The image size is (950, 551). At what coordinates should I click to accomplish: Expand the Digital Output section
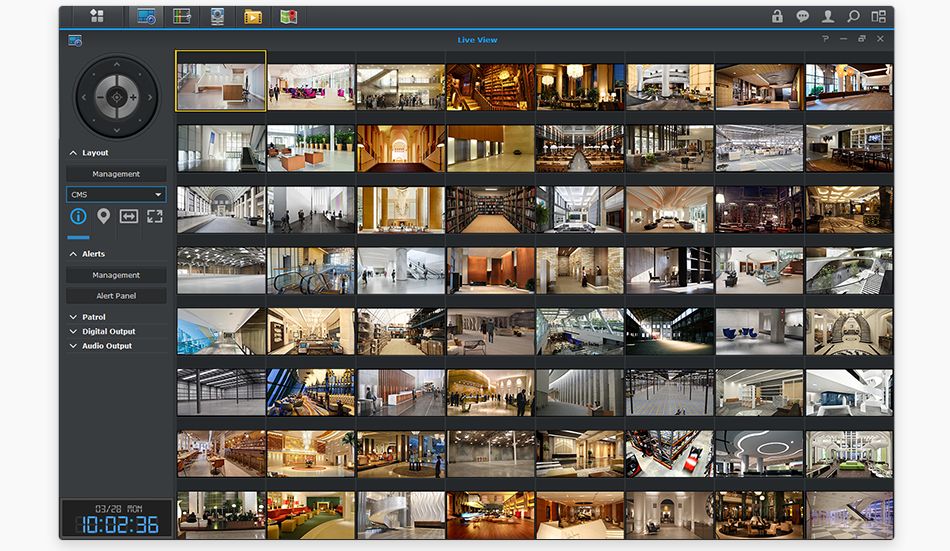[73, 332]
